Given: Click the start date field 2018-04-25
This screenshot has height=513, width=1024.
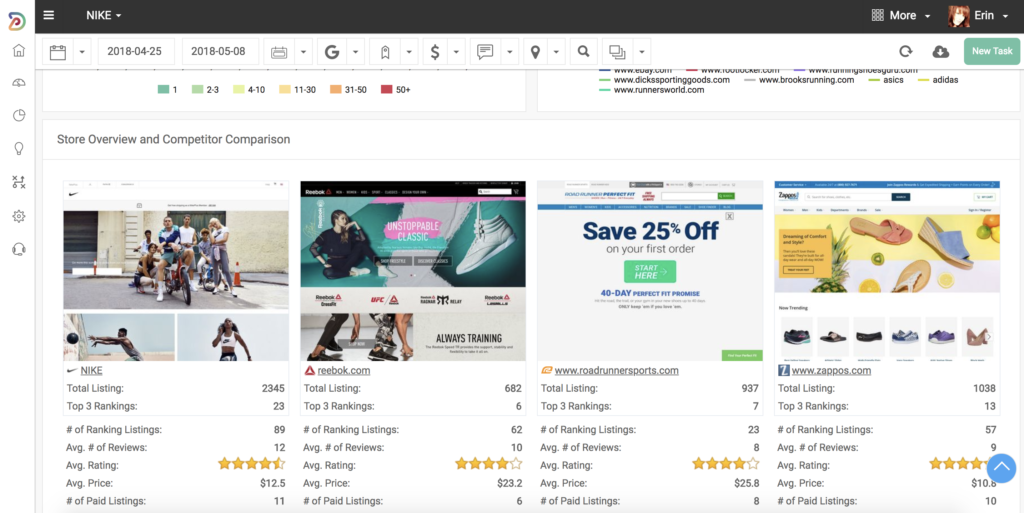Looking at the screenshot, I should point(136,52).
